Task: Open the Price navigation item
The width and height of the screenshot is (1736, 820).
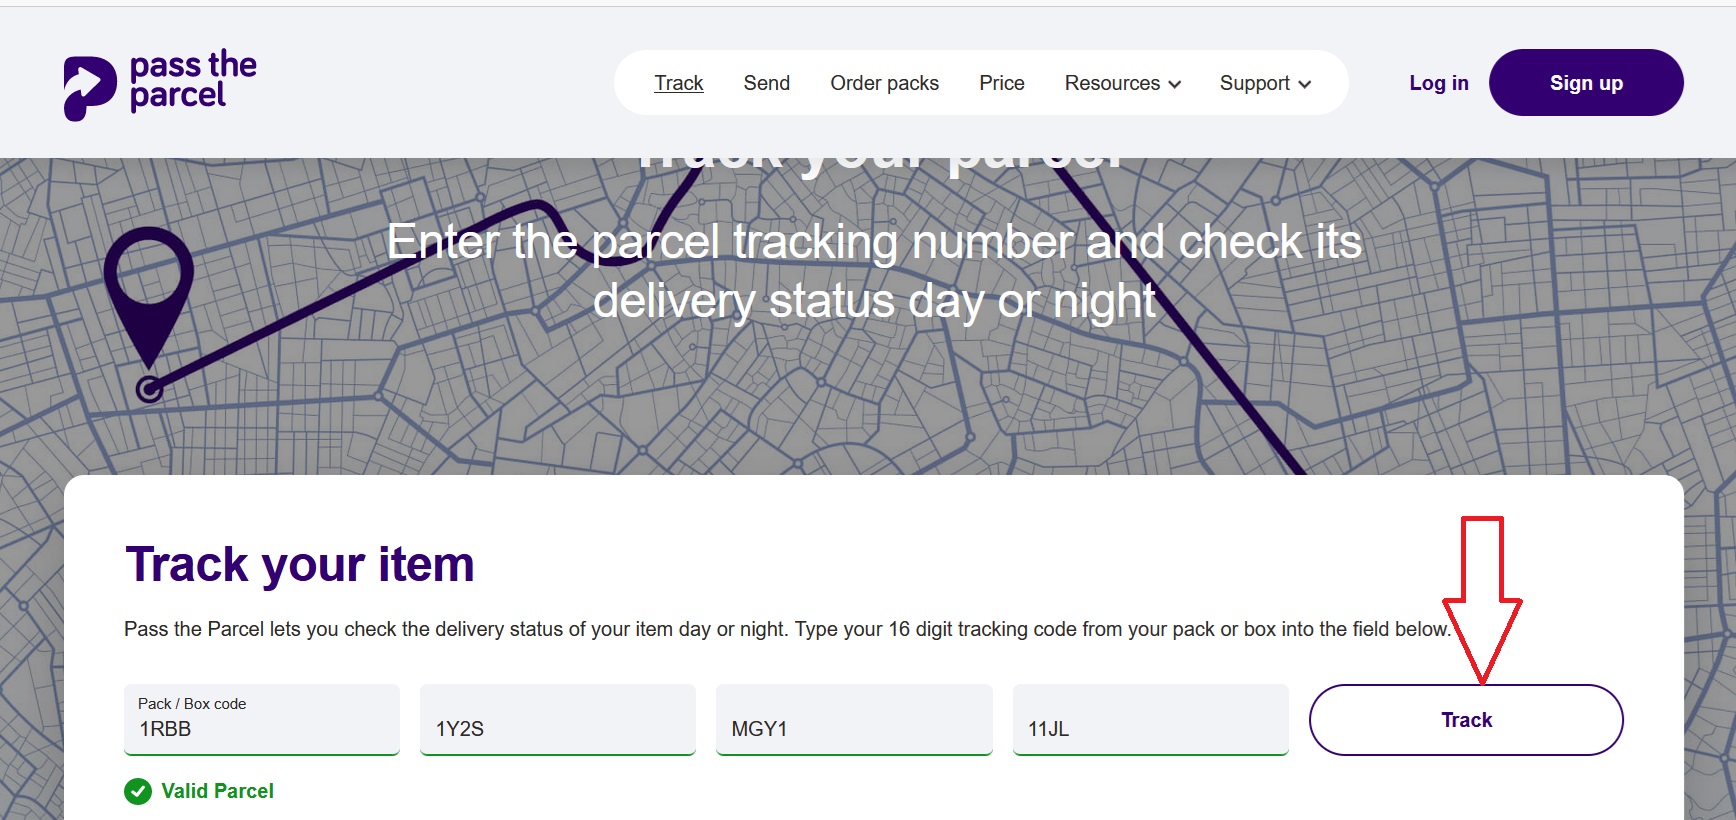Action: pyautogui.click(x=1001, y=83)
